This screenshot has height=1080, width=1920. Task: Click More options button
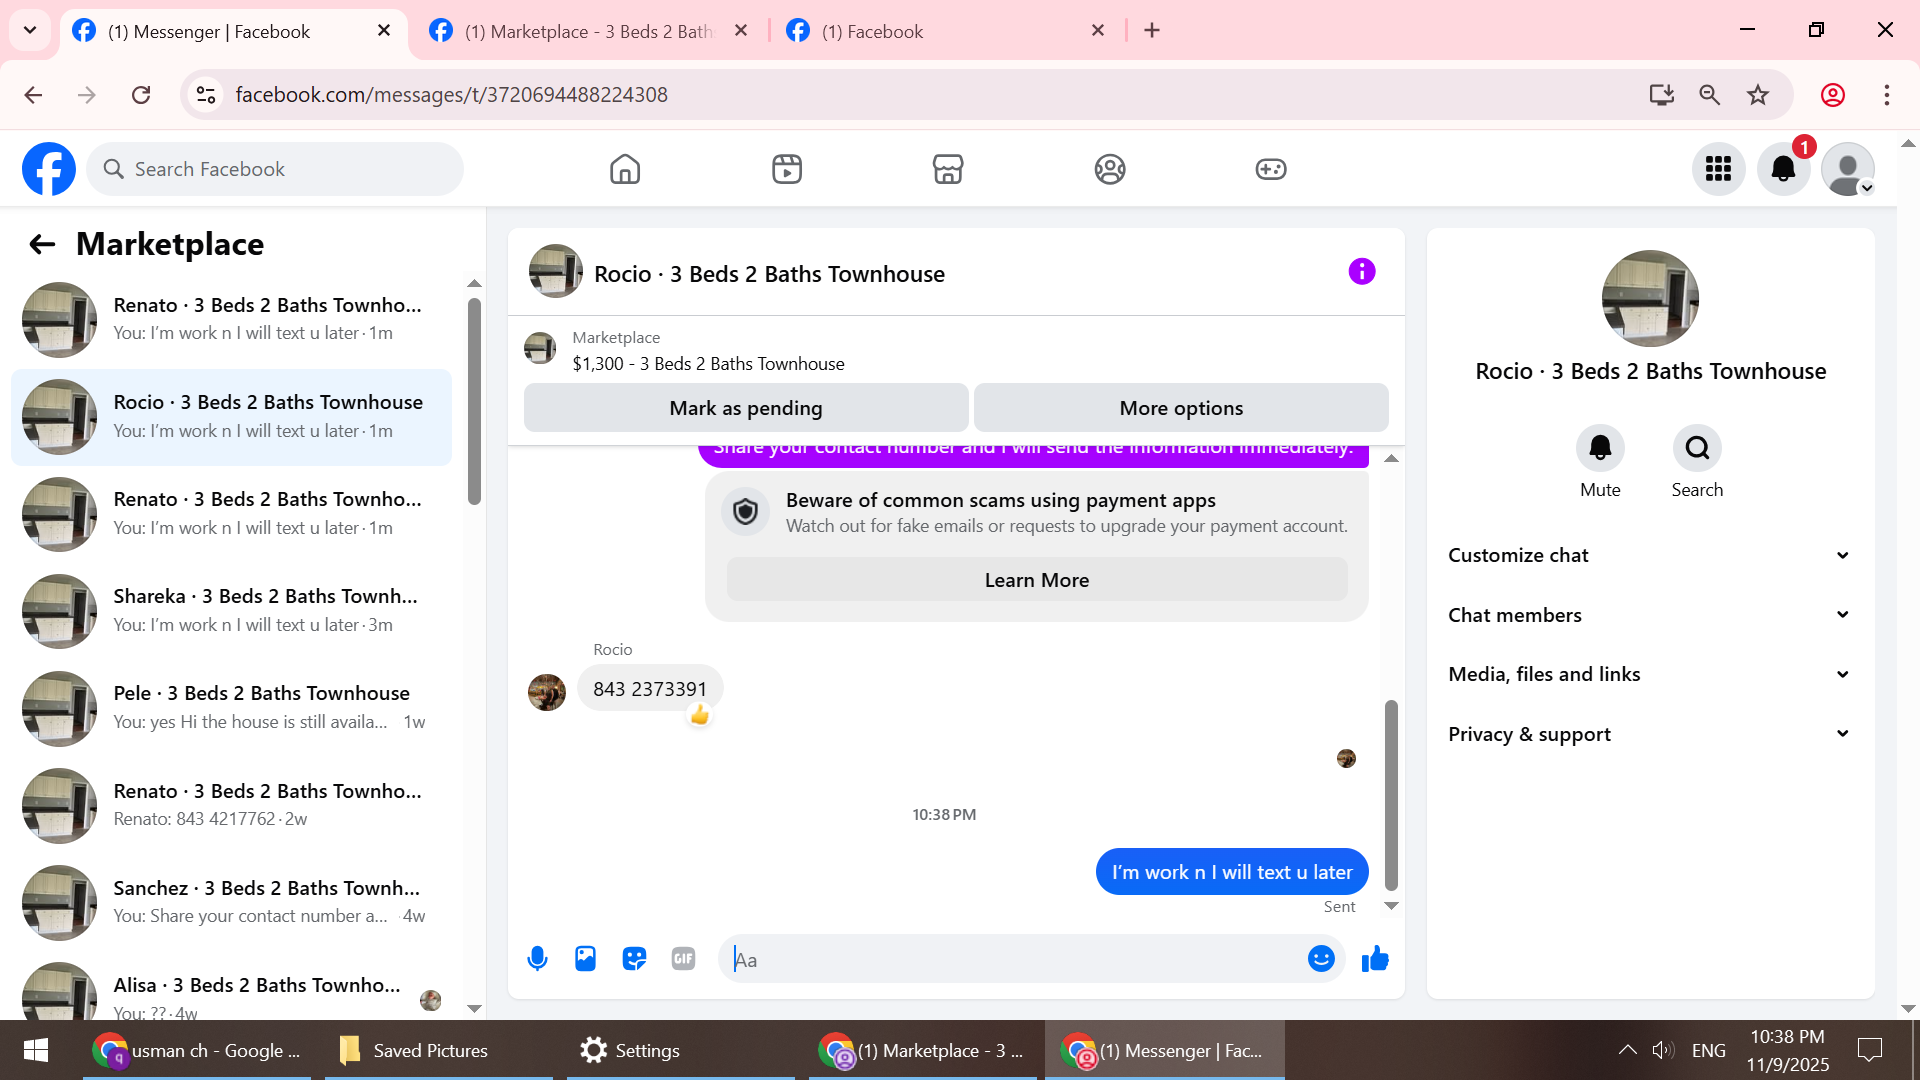click(x=1181, y=408)
